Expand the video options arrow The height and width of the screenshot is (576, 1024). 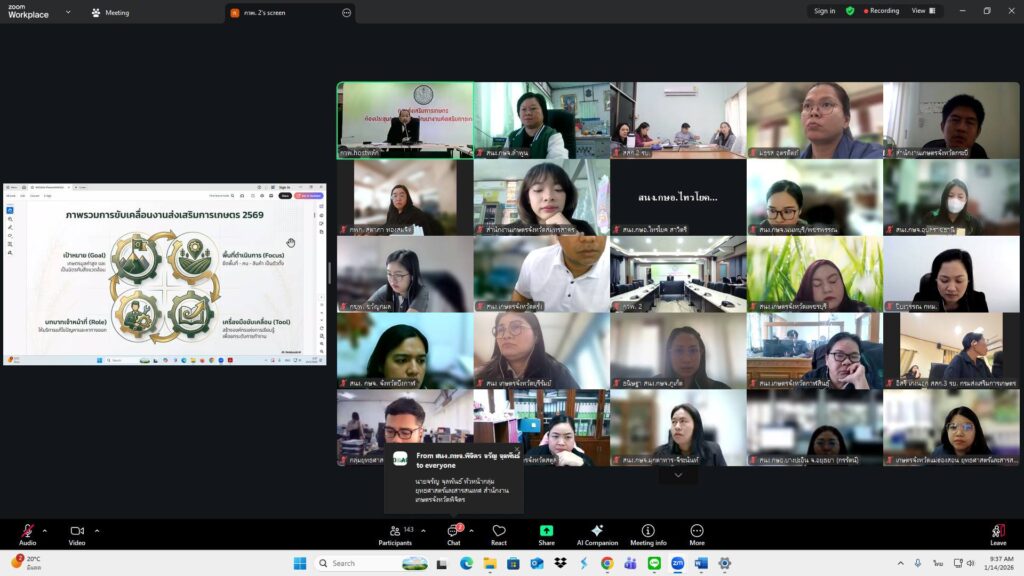click(97, 531)
